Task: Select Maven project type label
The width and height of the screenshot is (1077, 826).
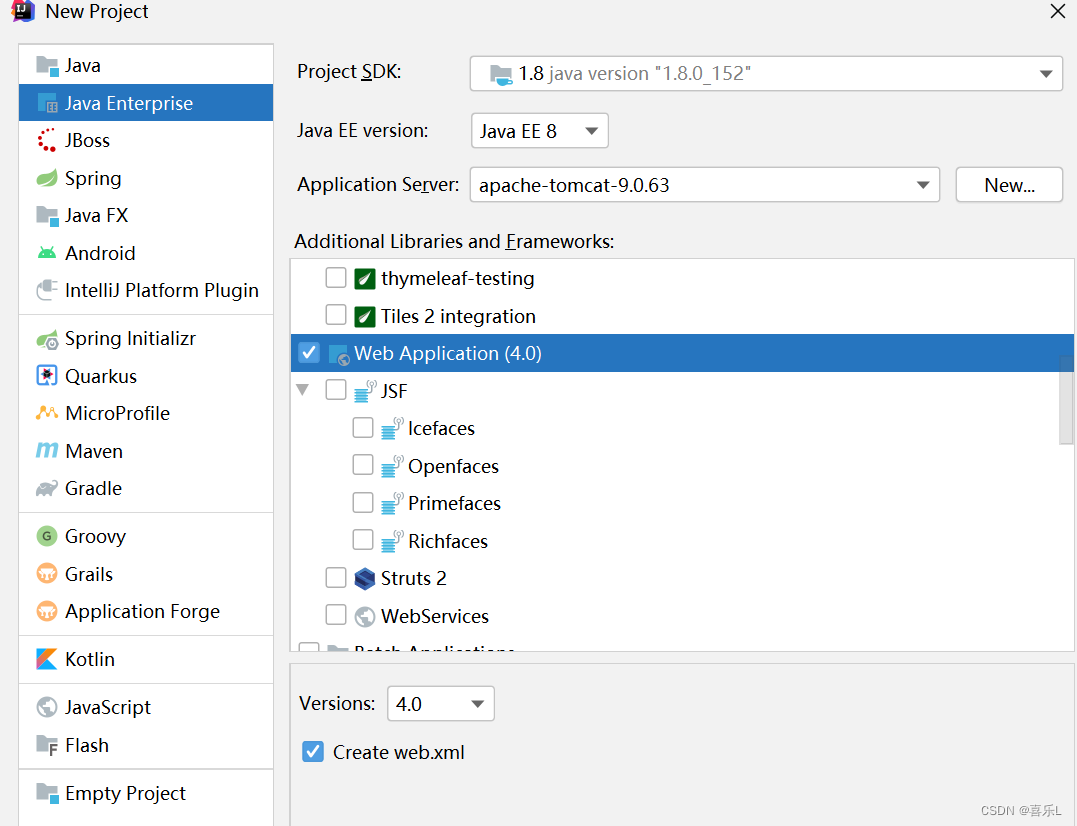Action: click(94, 451)
